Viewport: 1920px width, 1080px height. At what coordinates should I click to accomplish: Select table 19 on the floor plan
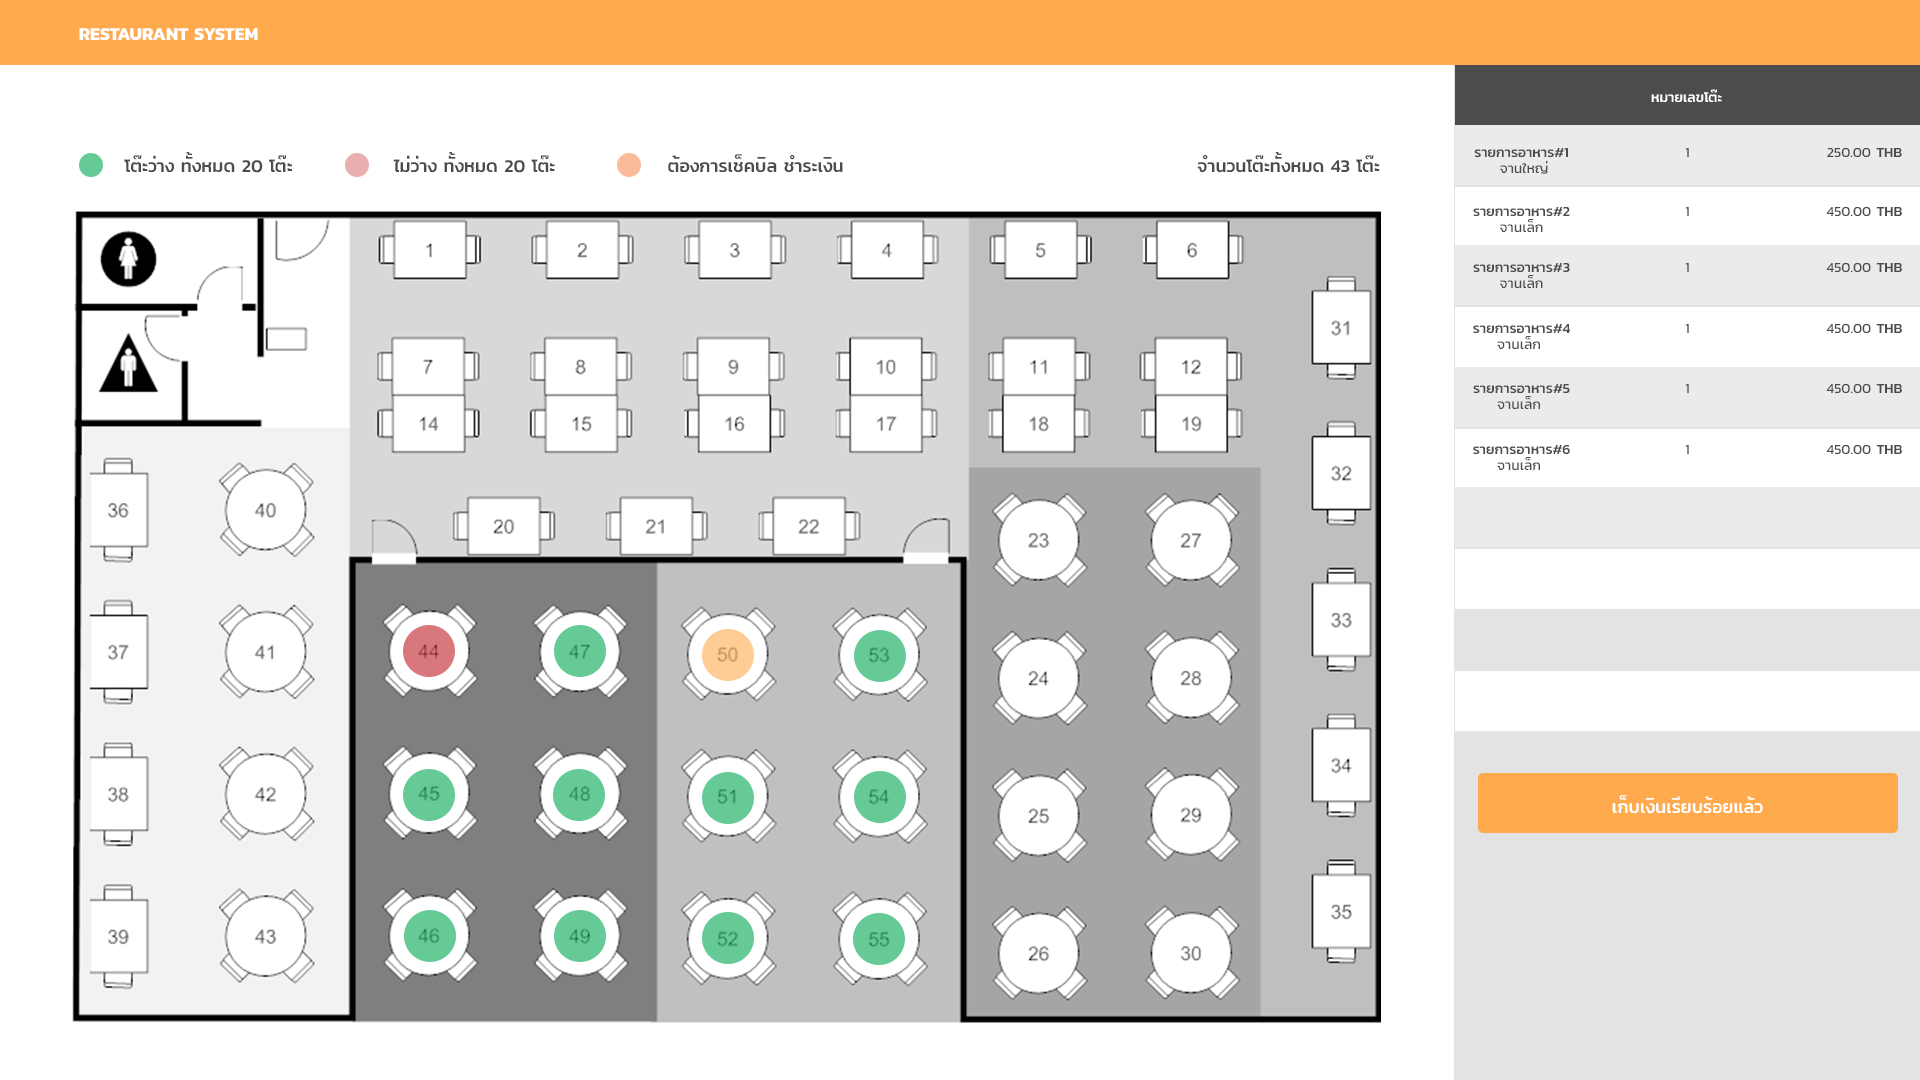[x=1191, y=424]
